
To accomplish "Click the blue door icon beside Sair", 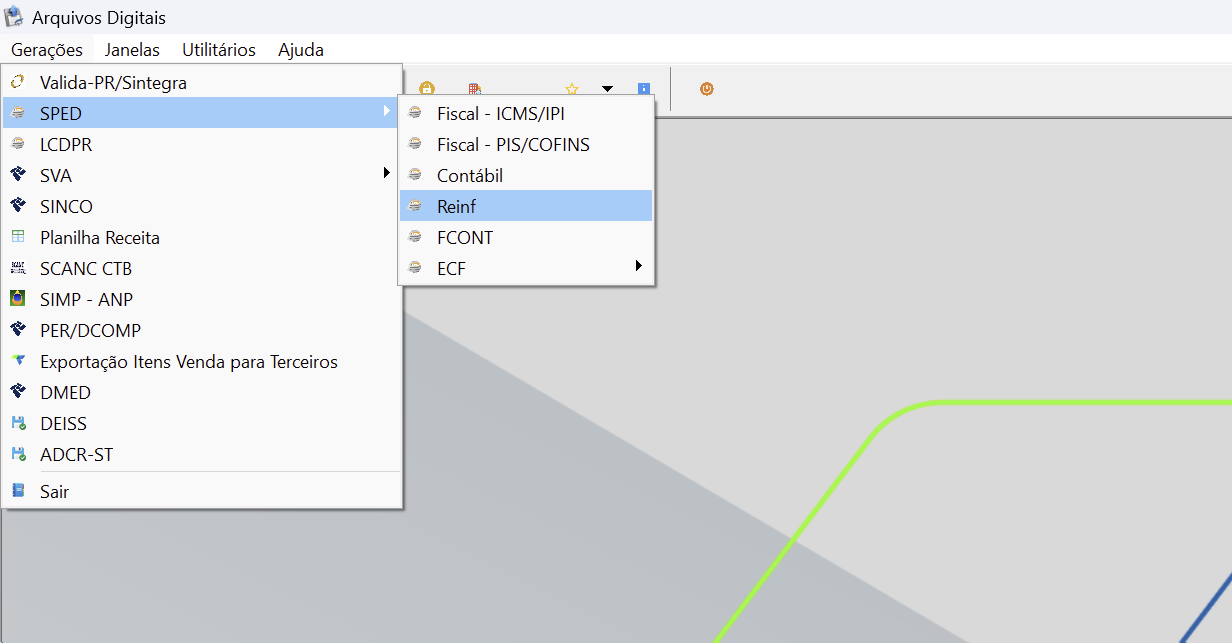I will 17,491.
